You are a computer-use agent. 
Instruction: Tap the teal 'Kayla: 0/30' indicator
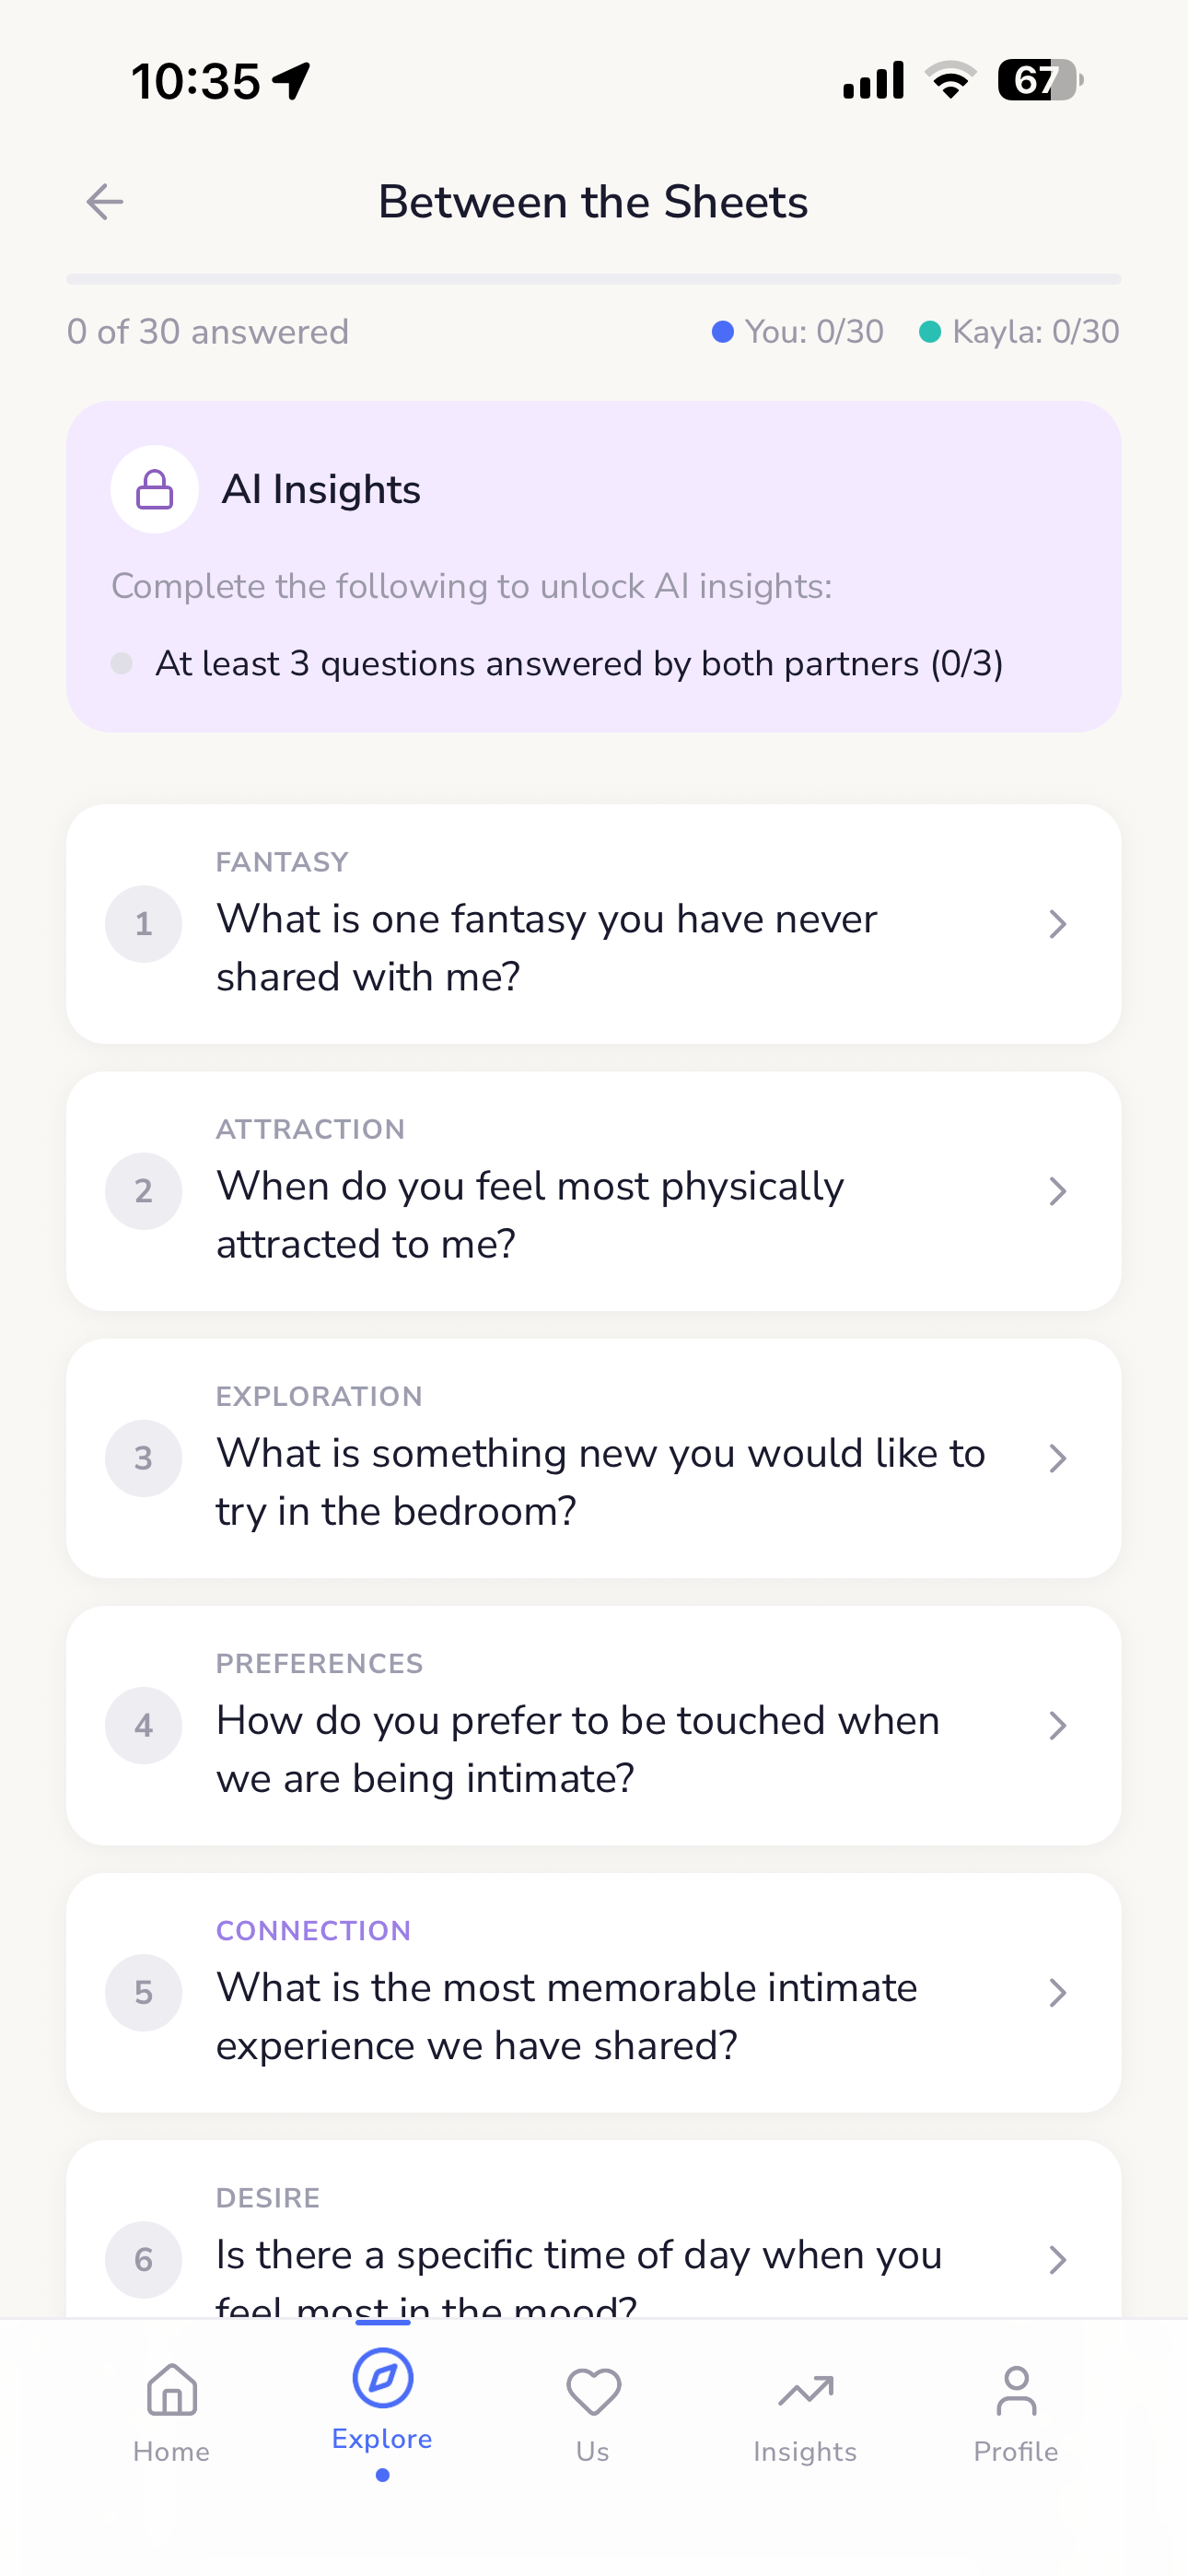click(x=1019, y=332)
